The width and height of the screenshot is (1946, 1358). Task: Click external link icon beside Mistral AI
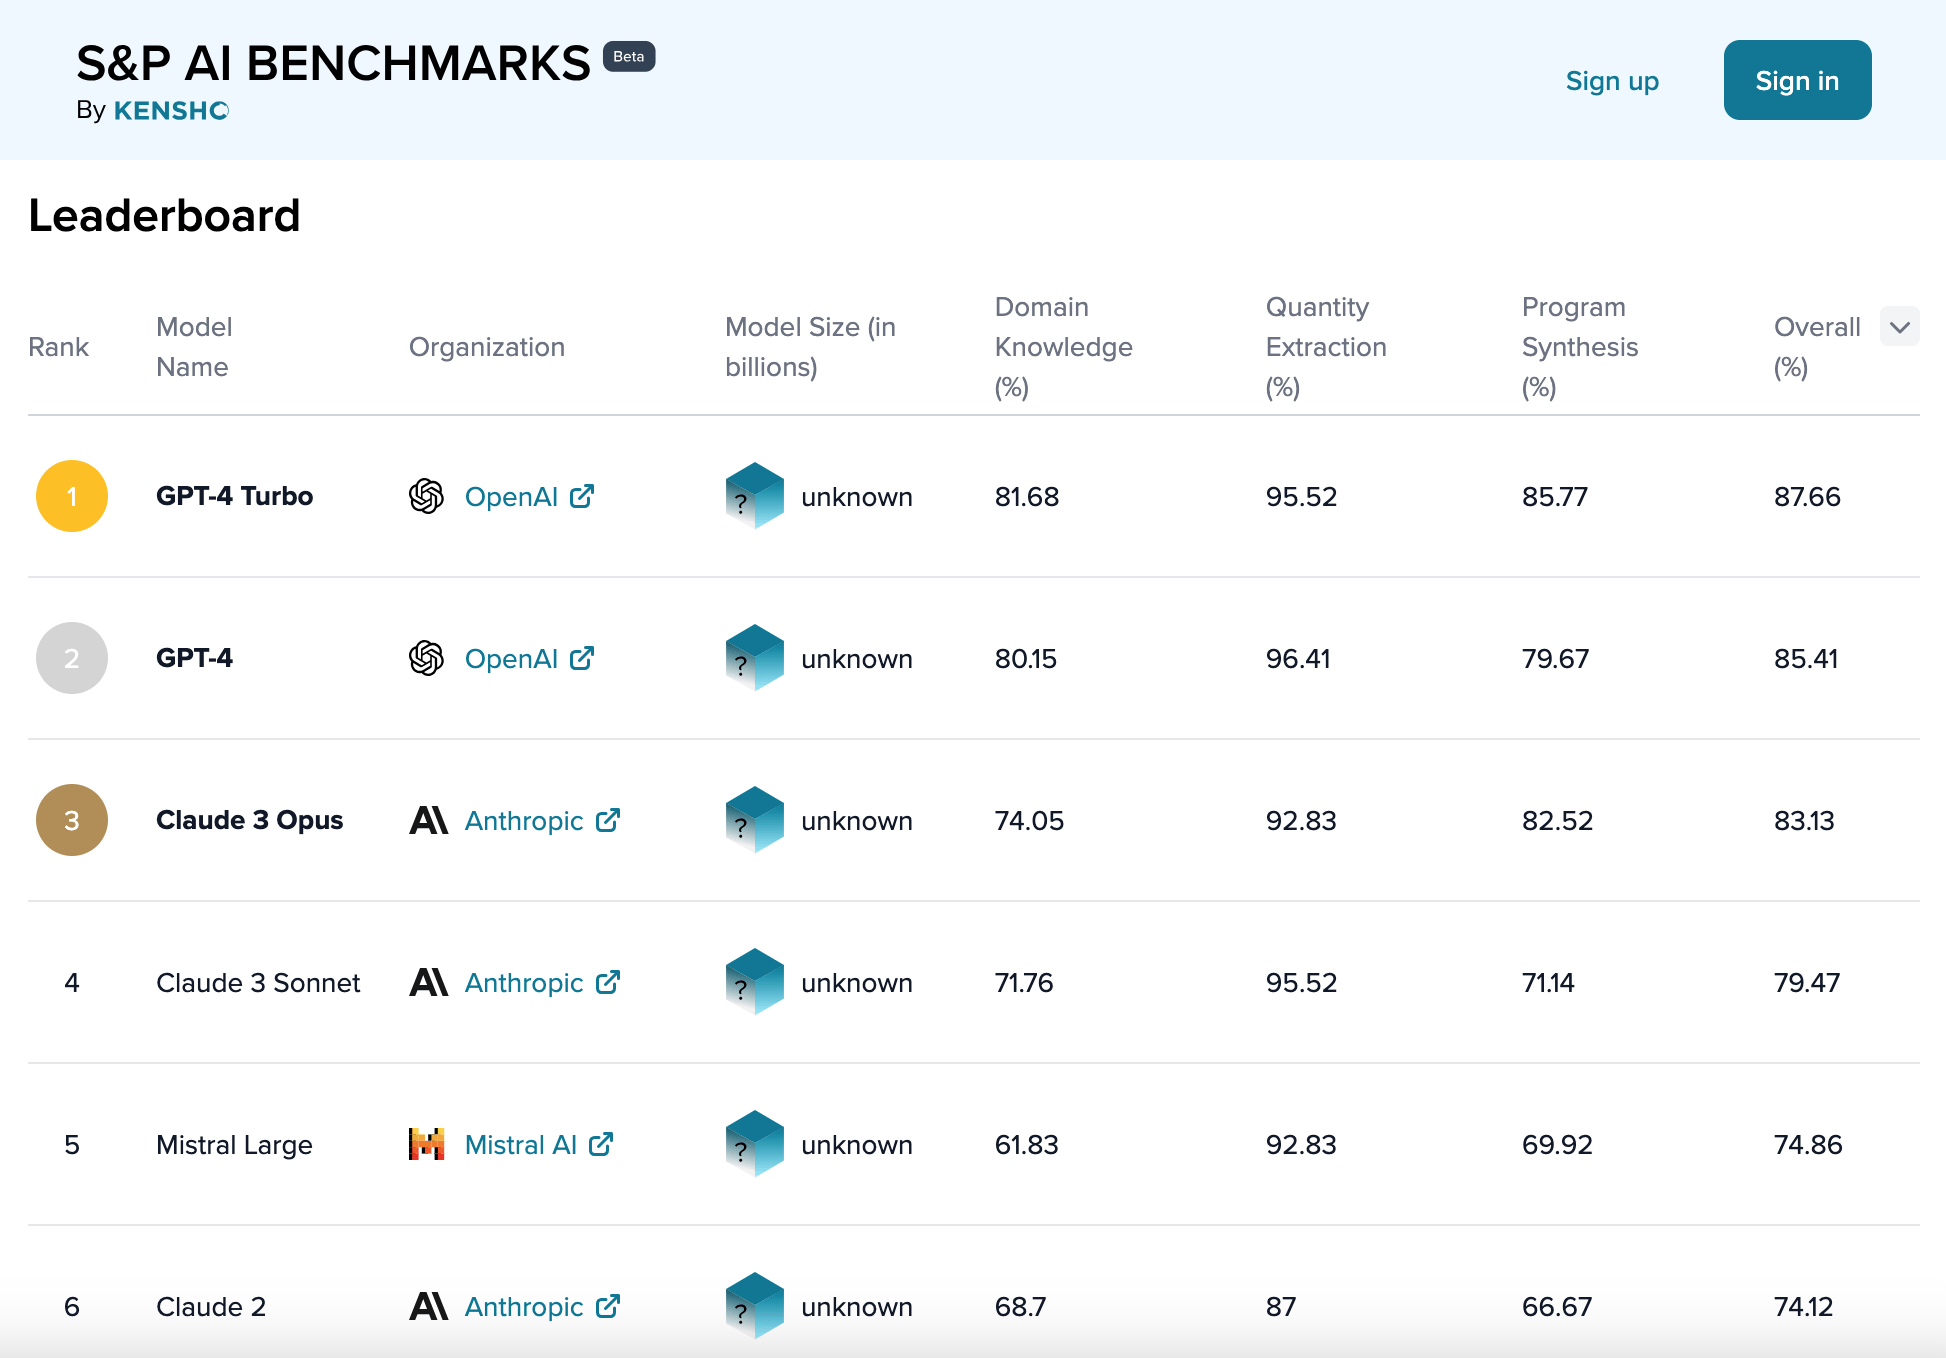click(601, 1144)
